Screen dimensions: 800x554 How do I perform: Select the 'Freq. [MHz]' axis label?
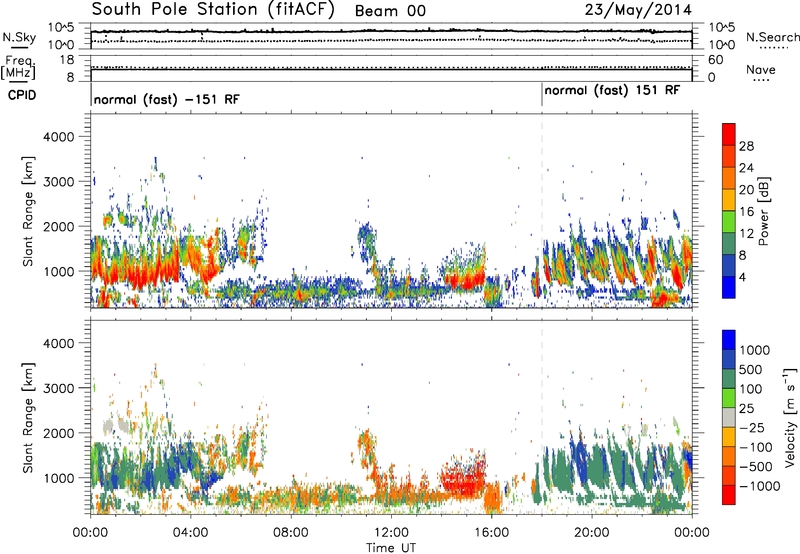coord(18,67)
